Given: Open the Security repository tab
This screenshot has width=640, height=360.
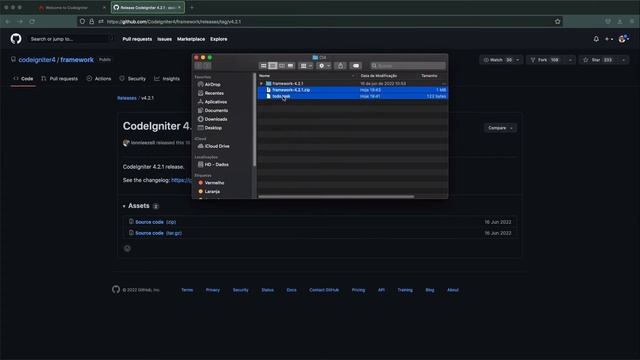Looking at the screenshot, I should click(x=133, y=78).
